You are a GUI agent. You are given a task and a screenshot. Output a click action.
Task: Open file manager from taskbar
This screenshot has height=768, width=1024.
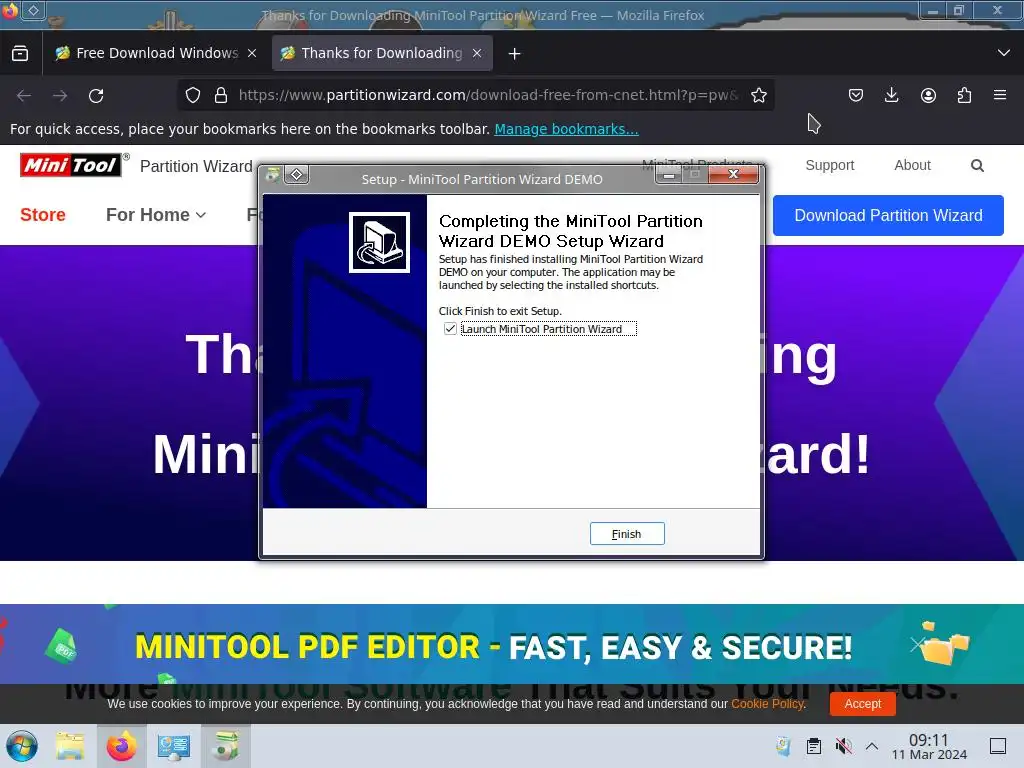tap(70, 746)
